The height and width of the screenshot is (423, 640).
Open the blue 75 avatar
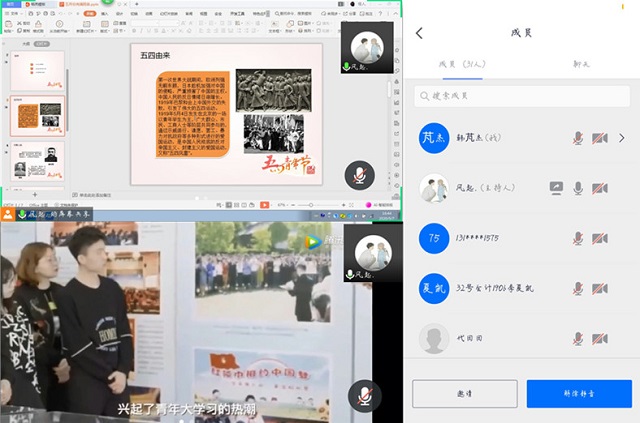(x=434, y=238)
